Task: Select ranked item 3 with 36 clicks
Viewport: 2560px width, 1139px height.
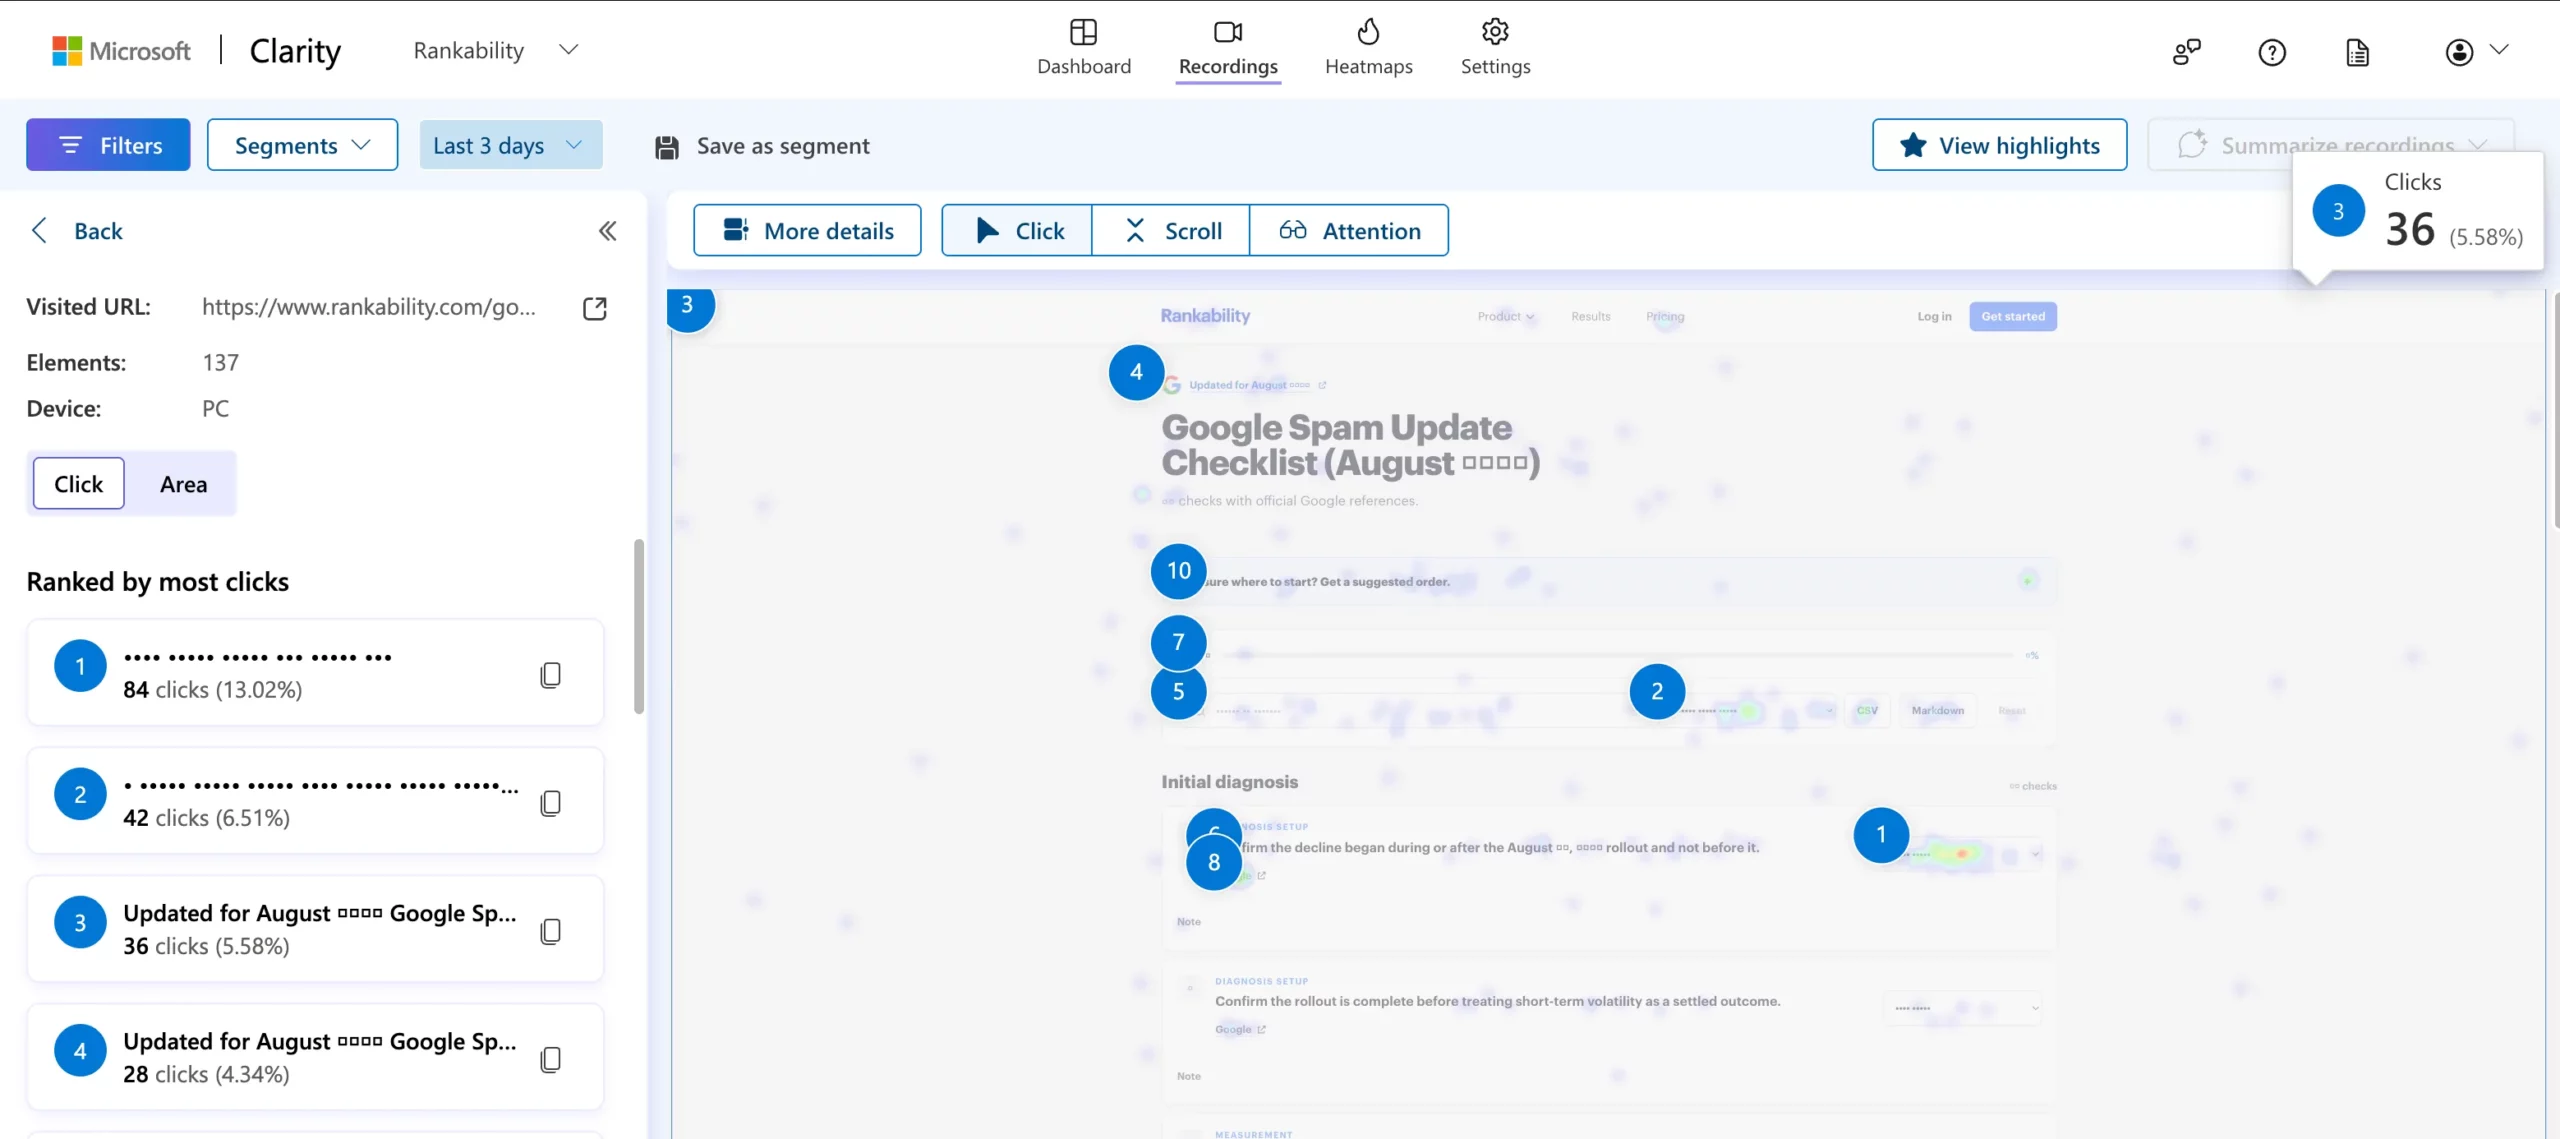Action: 315,929
